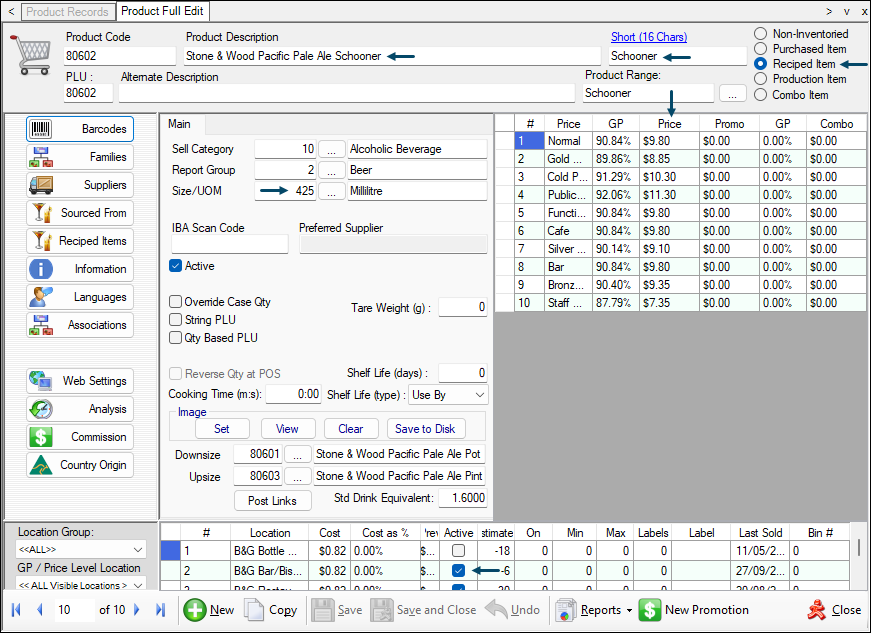Click the Post Links button
This screenshot has width=871, height=633.
(272, 501)
